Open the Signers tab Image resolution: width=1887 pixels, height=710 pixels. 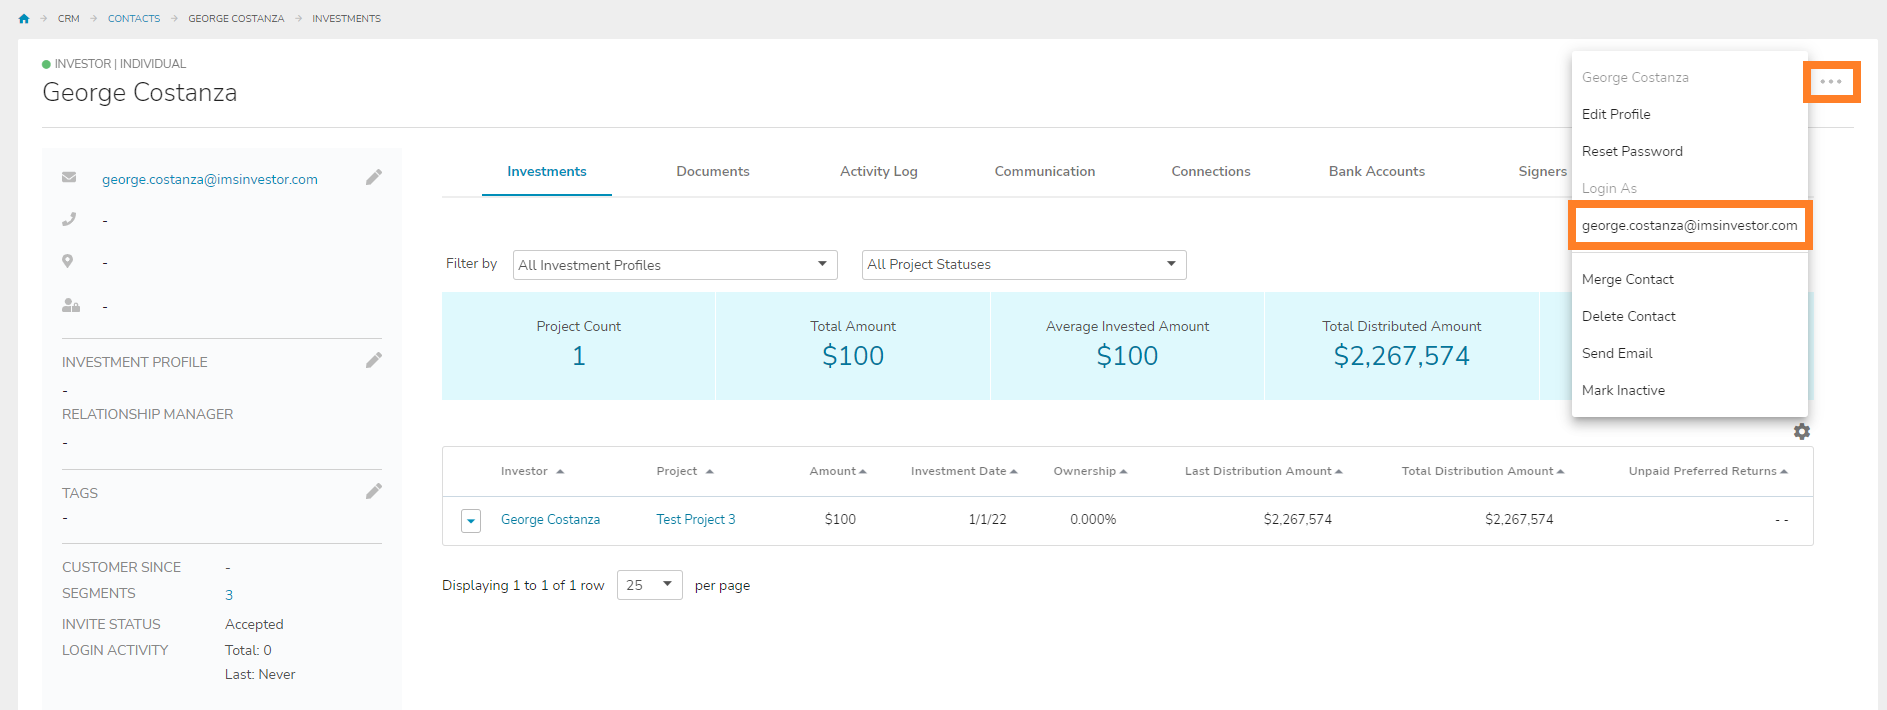[1542, 172]
